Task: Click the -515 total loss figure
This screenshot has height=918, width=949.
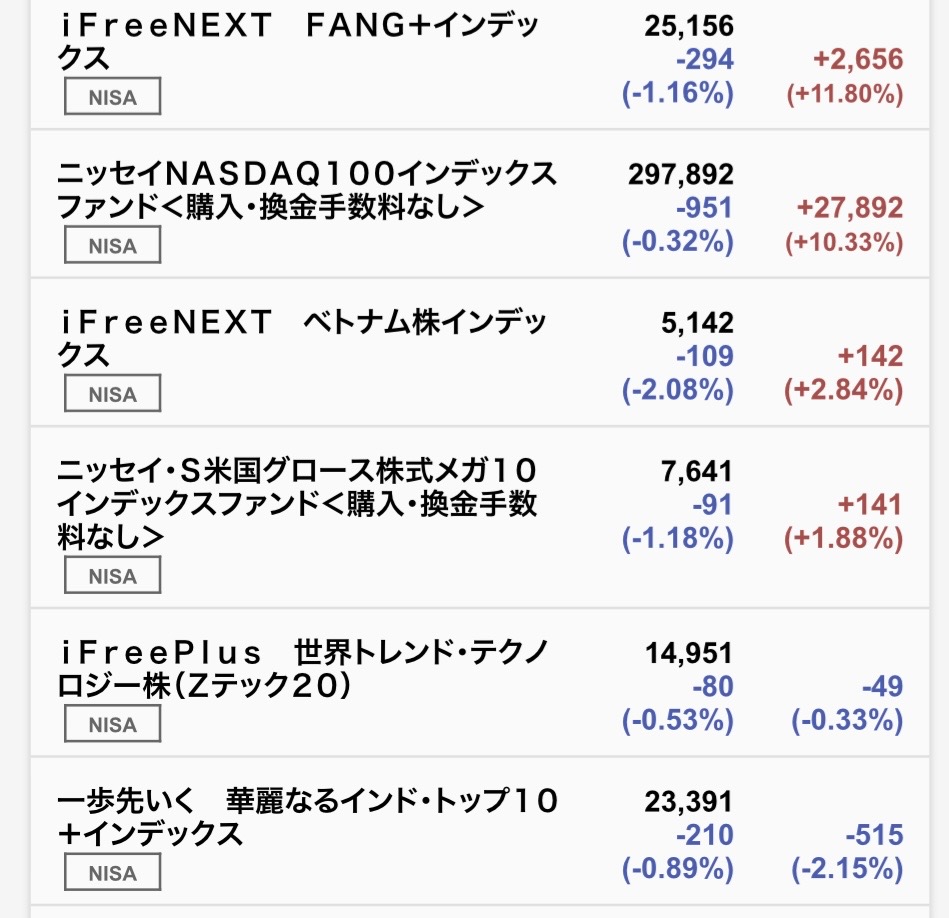Action: coord(875,835)
